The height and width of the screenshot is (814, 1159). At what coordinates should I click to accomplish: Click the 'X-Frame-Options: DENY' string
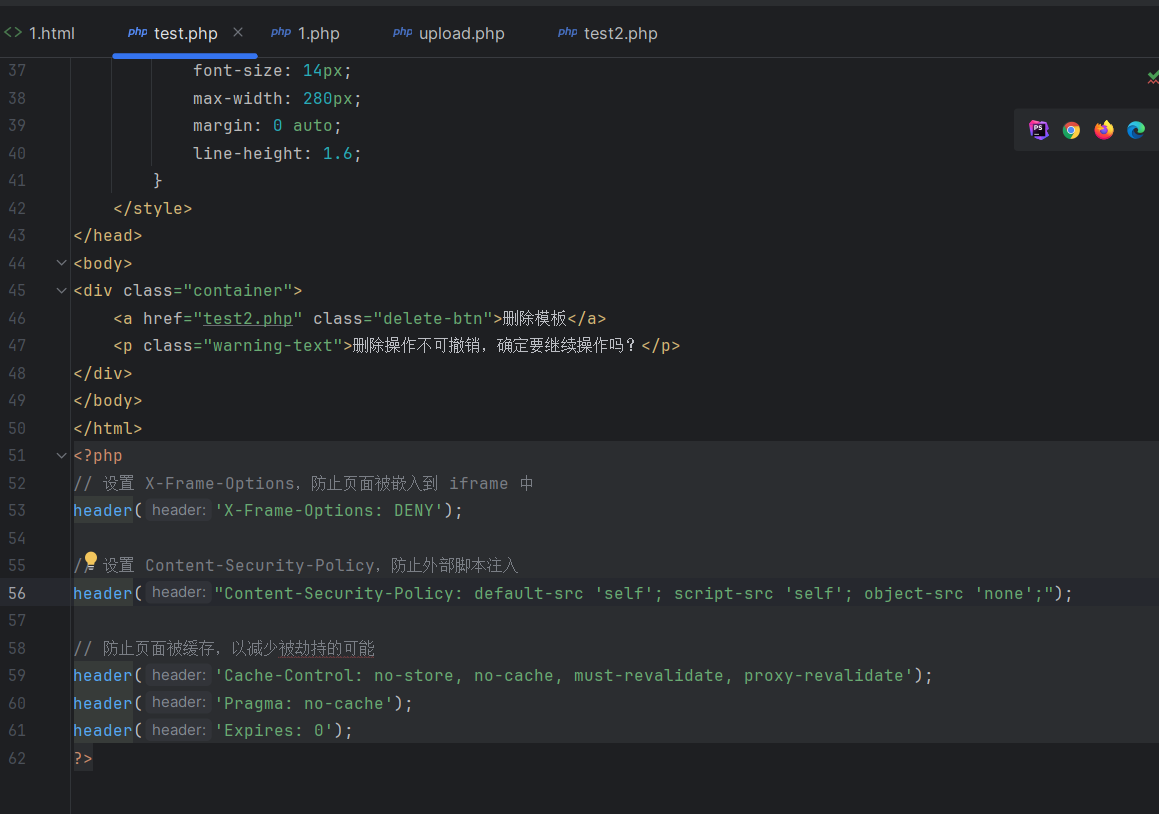328,510
